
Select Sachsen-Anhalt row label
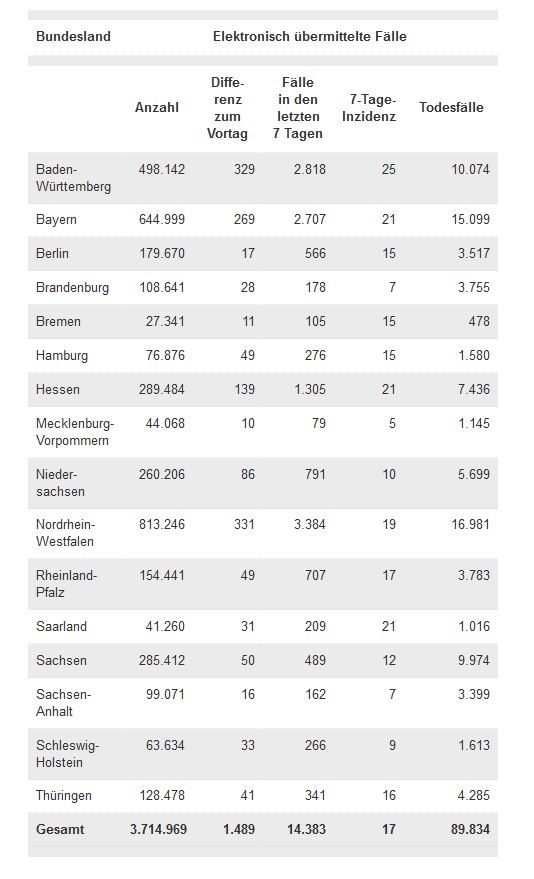tap(63, 702)
